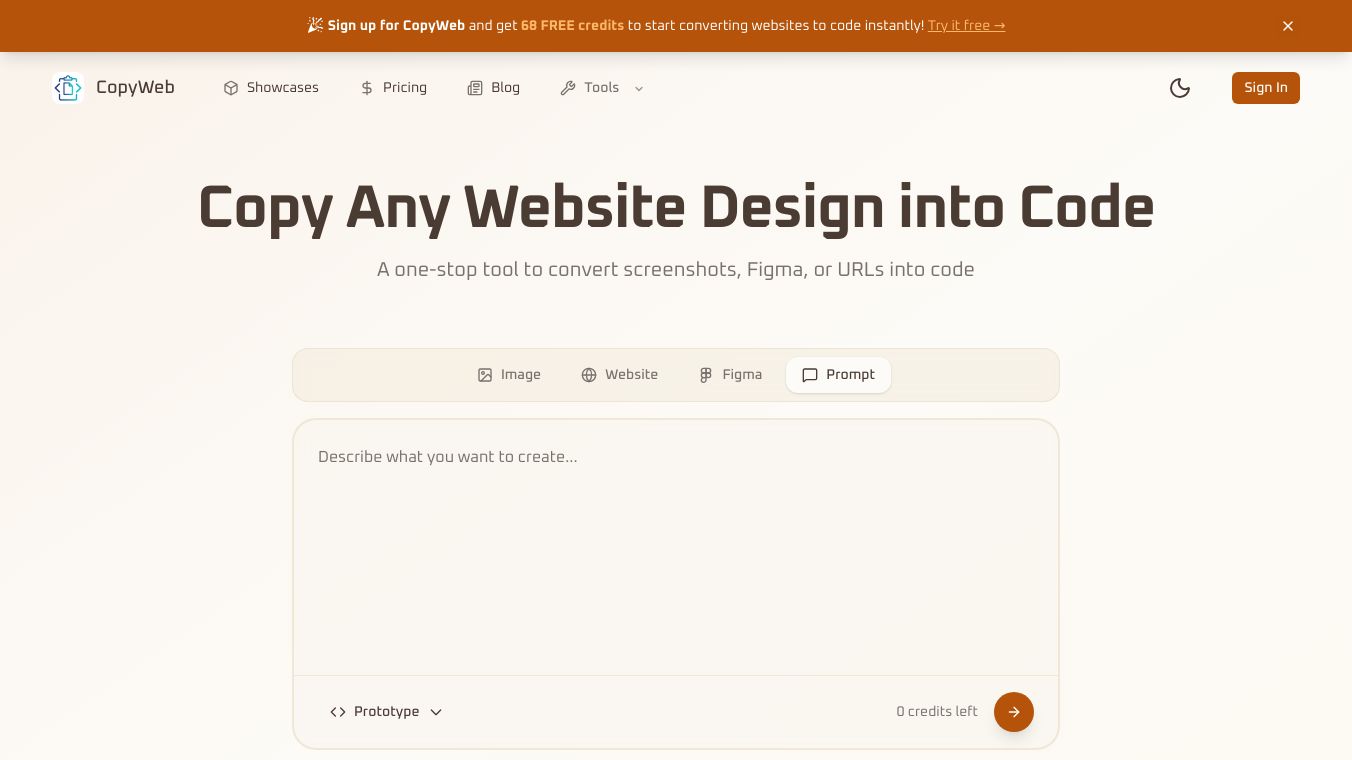
Task: Click the Showcases hexagon icon
Action: (x=231, y=88)
